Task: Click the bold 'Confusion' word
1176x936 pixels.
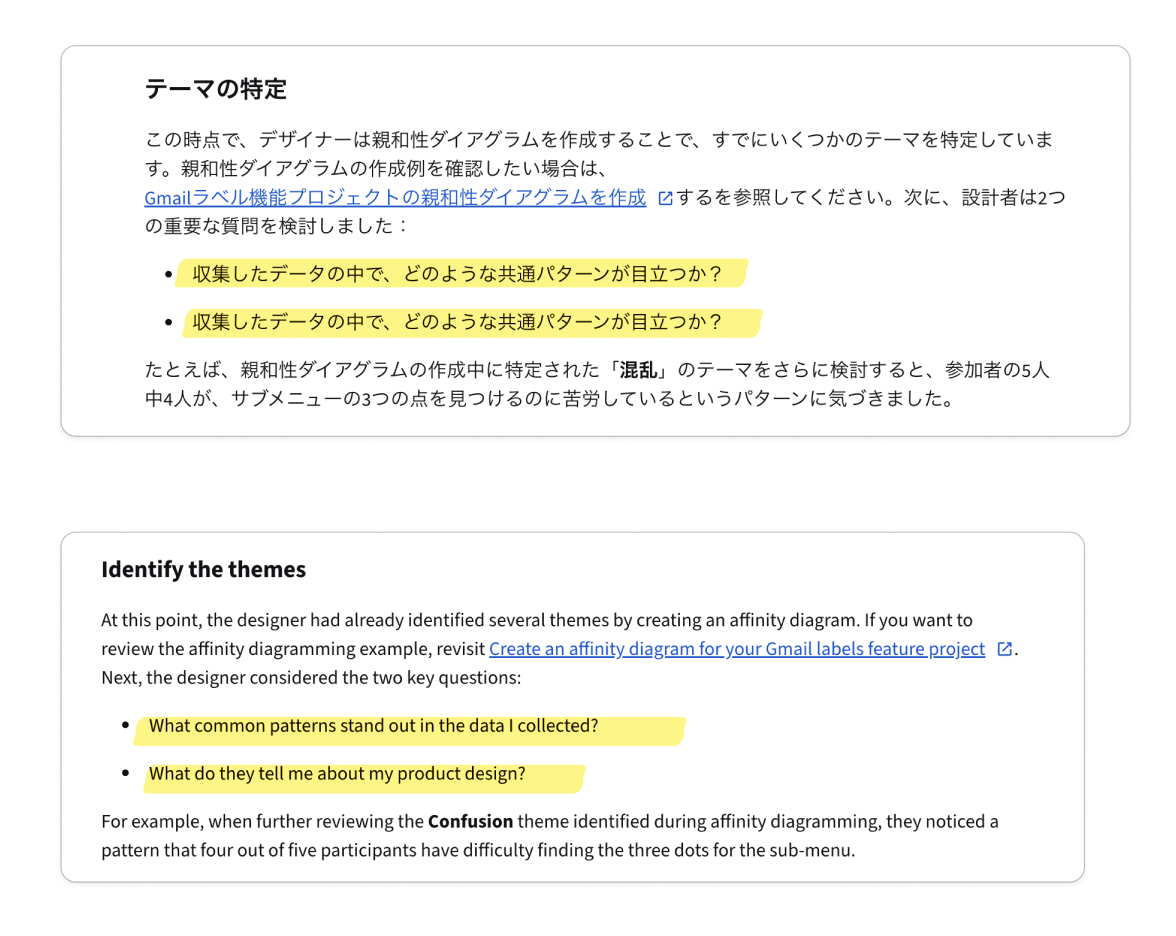Action: click(x=470, y=822)
